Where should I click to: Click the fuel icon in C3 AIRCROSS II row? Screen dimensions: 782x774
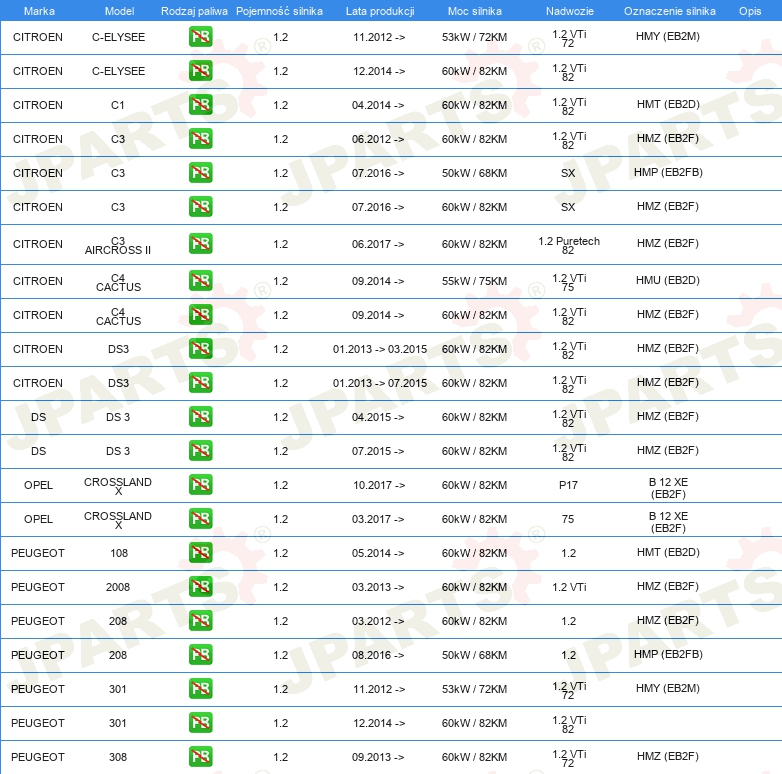pos(200,244)
